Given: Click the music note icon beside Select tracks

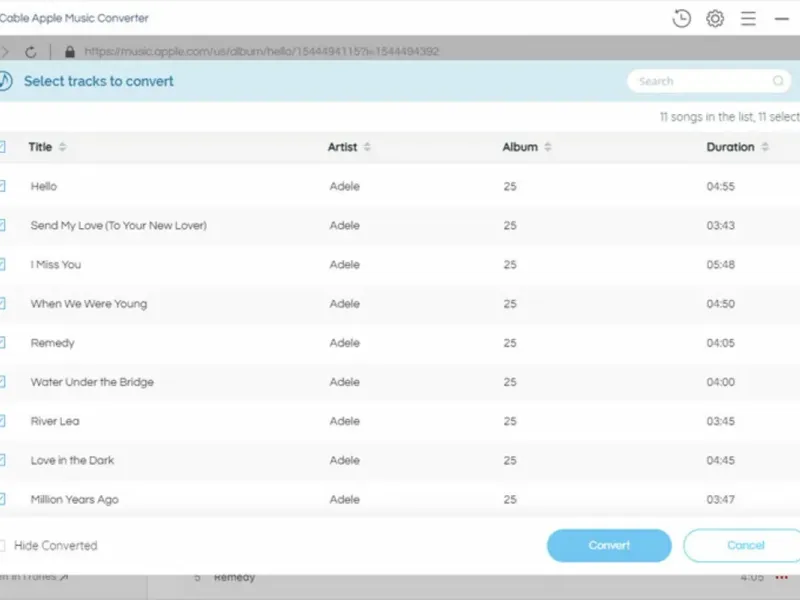Looking at the screenshot, I should 5,81.
